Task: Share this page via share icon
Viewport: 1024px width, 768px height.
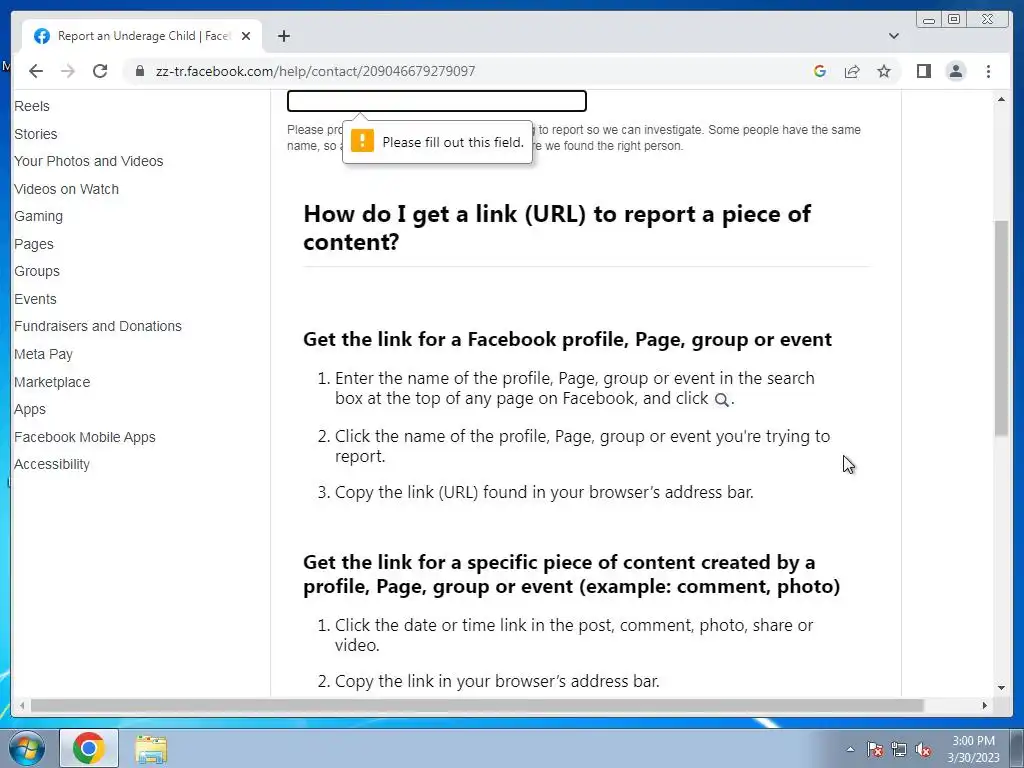Action: pos(852,71)
